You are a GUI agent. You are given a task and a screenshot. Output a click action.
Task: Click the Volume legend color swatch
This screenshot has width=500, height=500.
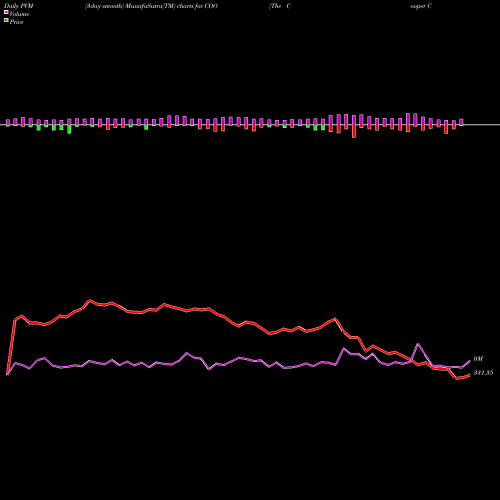(6, 13)
